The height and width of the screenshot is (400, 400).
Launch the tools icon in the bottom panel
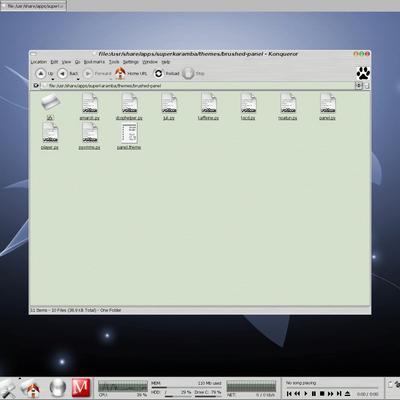[x=7, y=389]
